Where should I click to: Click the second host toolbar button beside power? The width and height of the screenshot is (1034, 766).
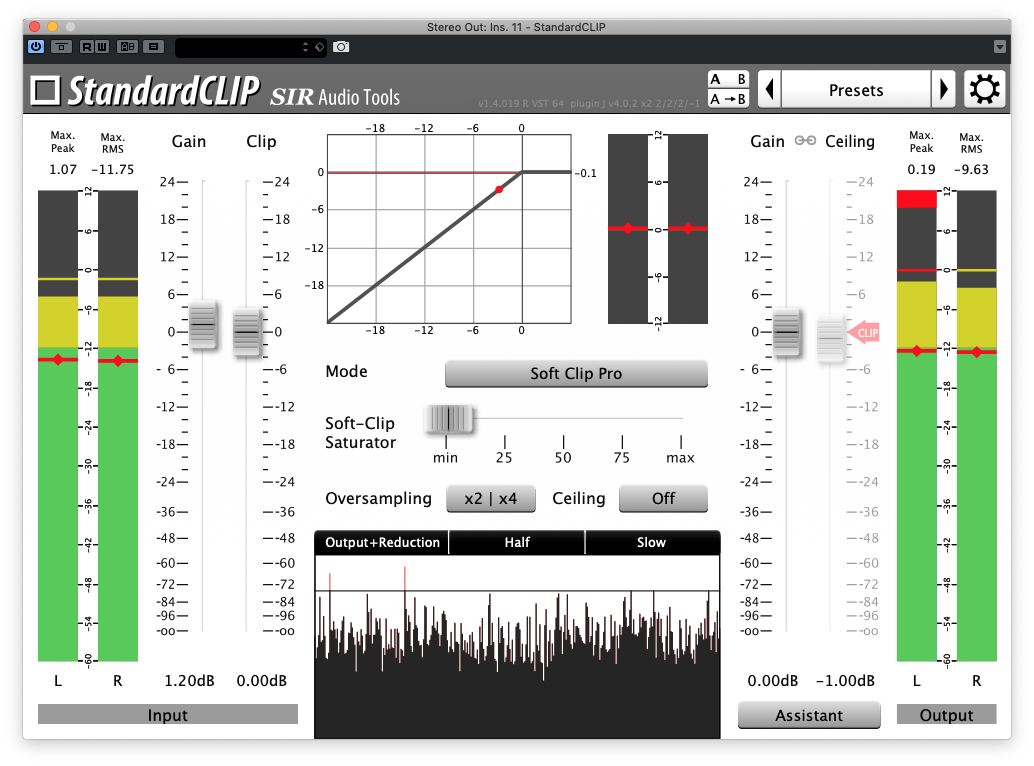click(x=61, y=47)
